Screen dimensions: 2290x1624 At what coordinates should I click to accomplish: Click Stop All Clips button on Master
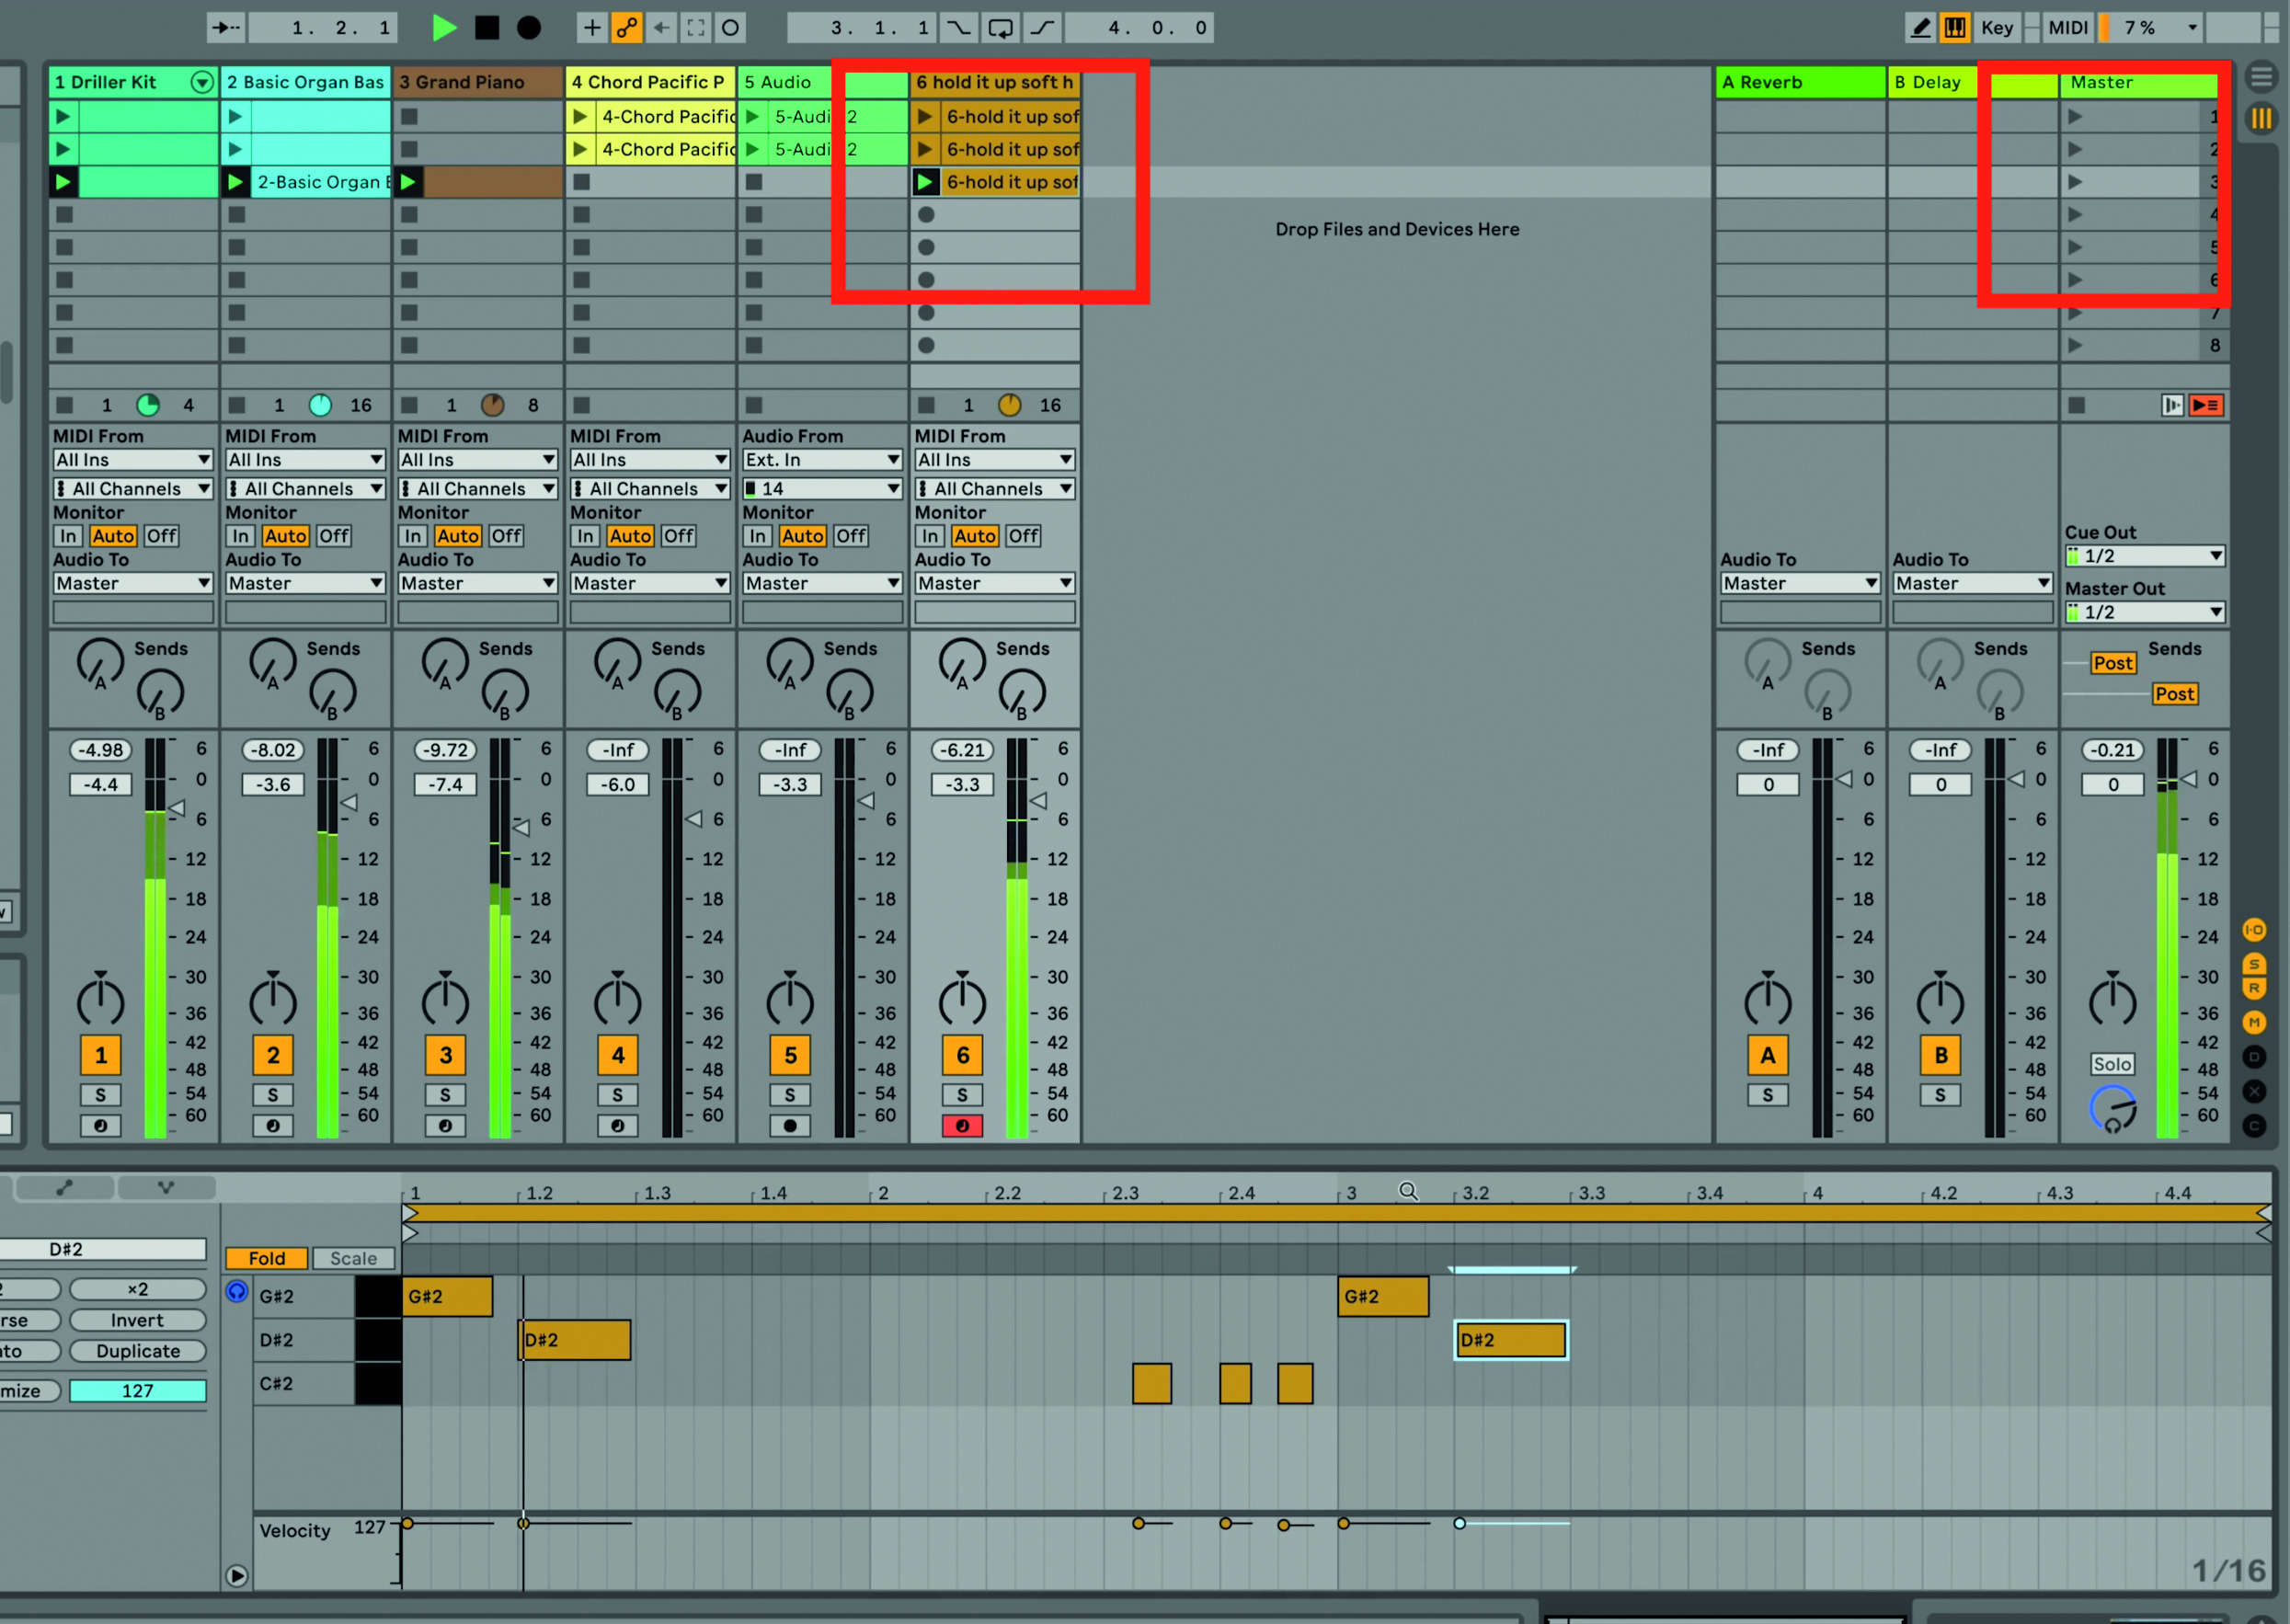point(2077,405)
